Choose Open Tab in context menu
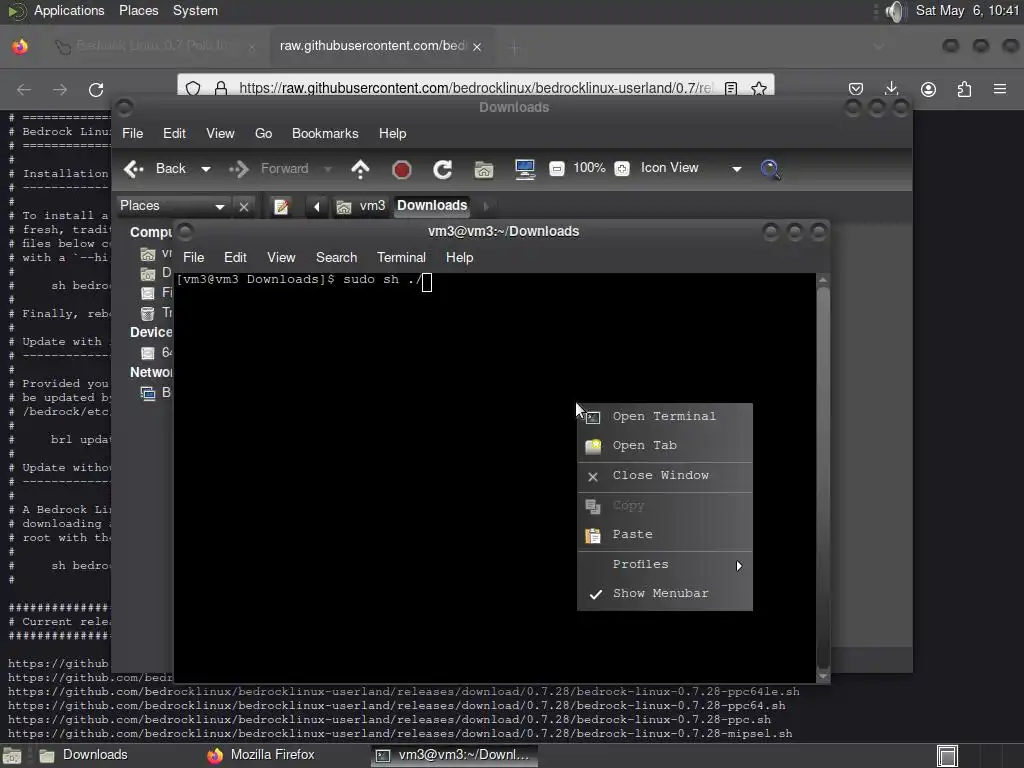 pyautogui.click(x=665, y=446)
